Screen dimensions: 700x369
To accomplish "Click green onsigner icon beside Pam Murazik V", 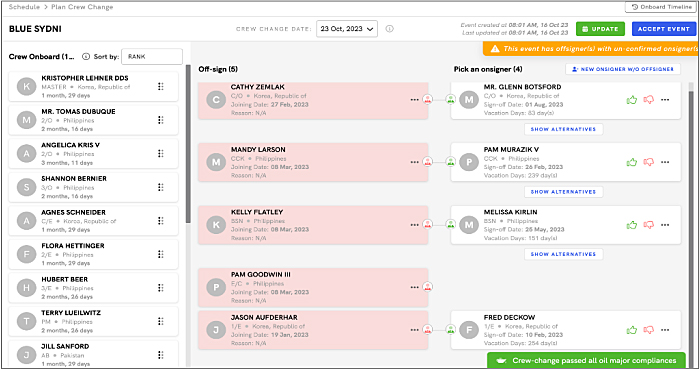I will 450,162.
